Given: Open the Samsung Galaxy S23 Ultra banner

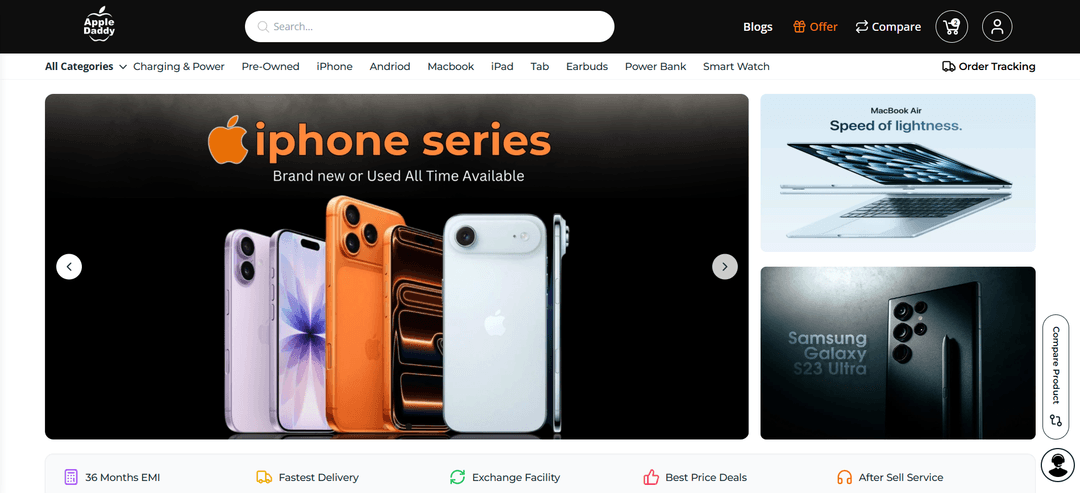Looking at the screenshot, I should [897, 353].
